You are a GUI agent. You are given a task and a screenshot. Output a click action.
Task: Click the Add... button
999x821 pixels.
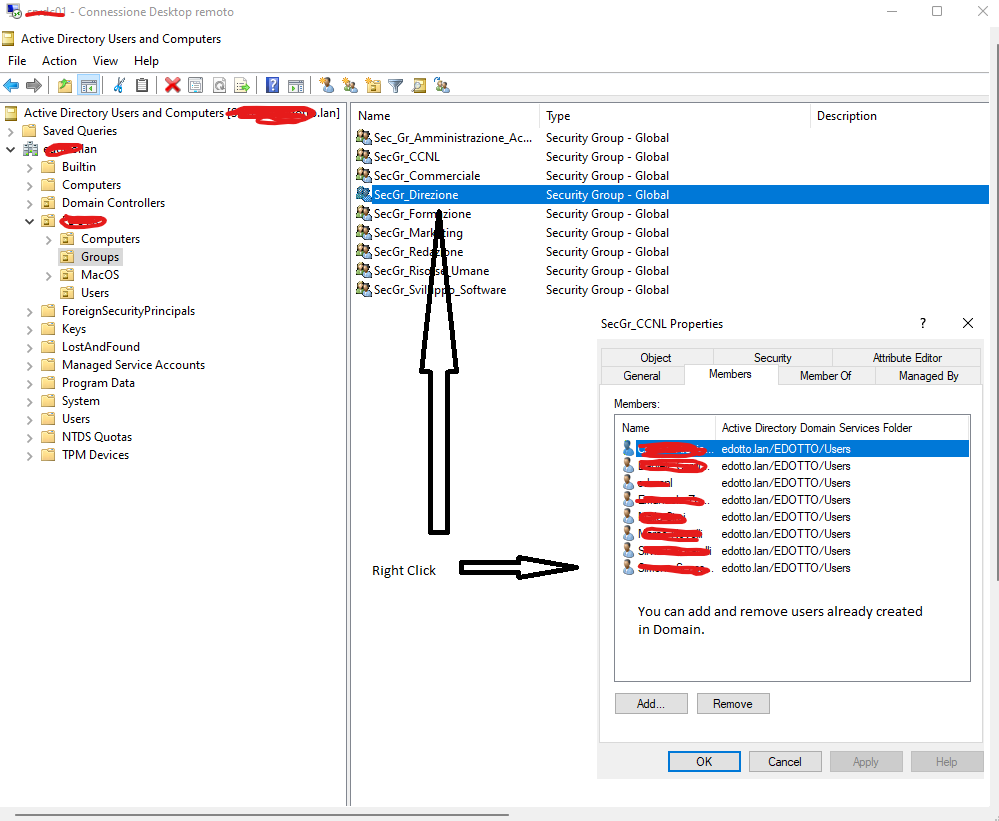(650, 704)
